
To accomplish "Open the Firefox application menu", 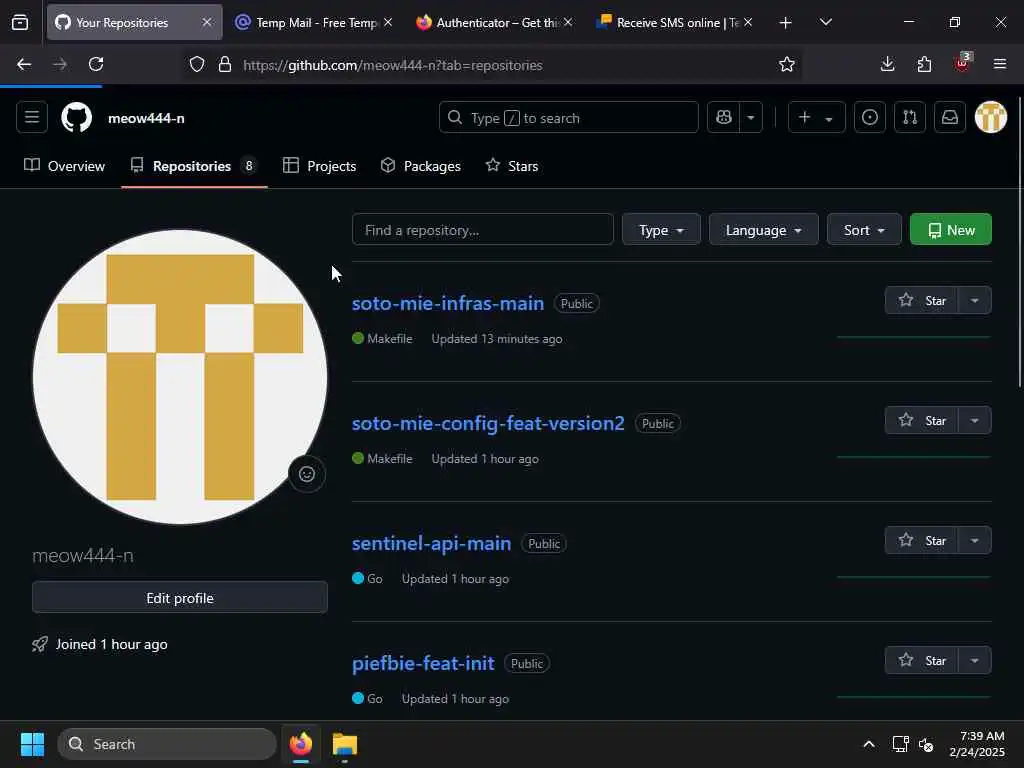I will (x=1000, y=64).
